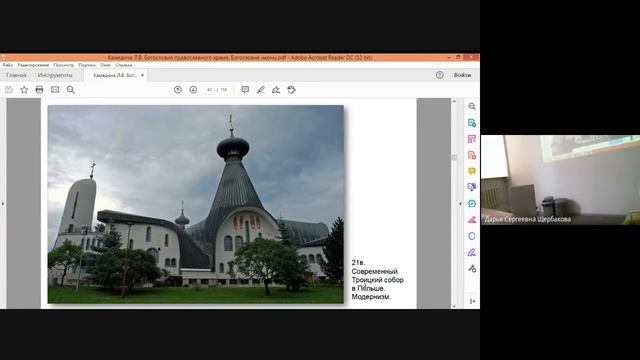
Task: Open the Просмотр menu
Action: click(x=64, y=65)
